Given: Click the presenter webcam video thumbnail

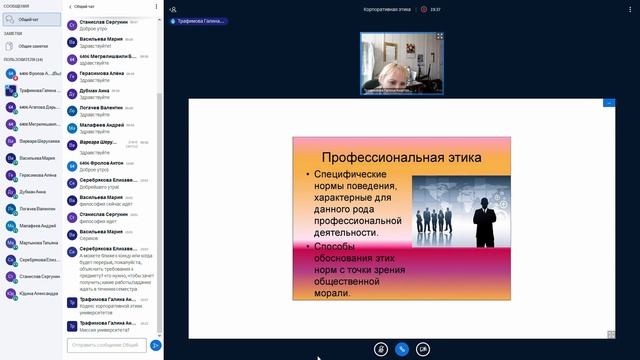Looking at the screenshot, I should click(x=402, y=64).
